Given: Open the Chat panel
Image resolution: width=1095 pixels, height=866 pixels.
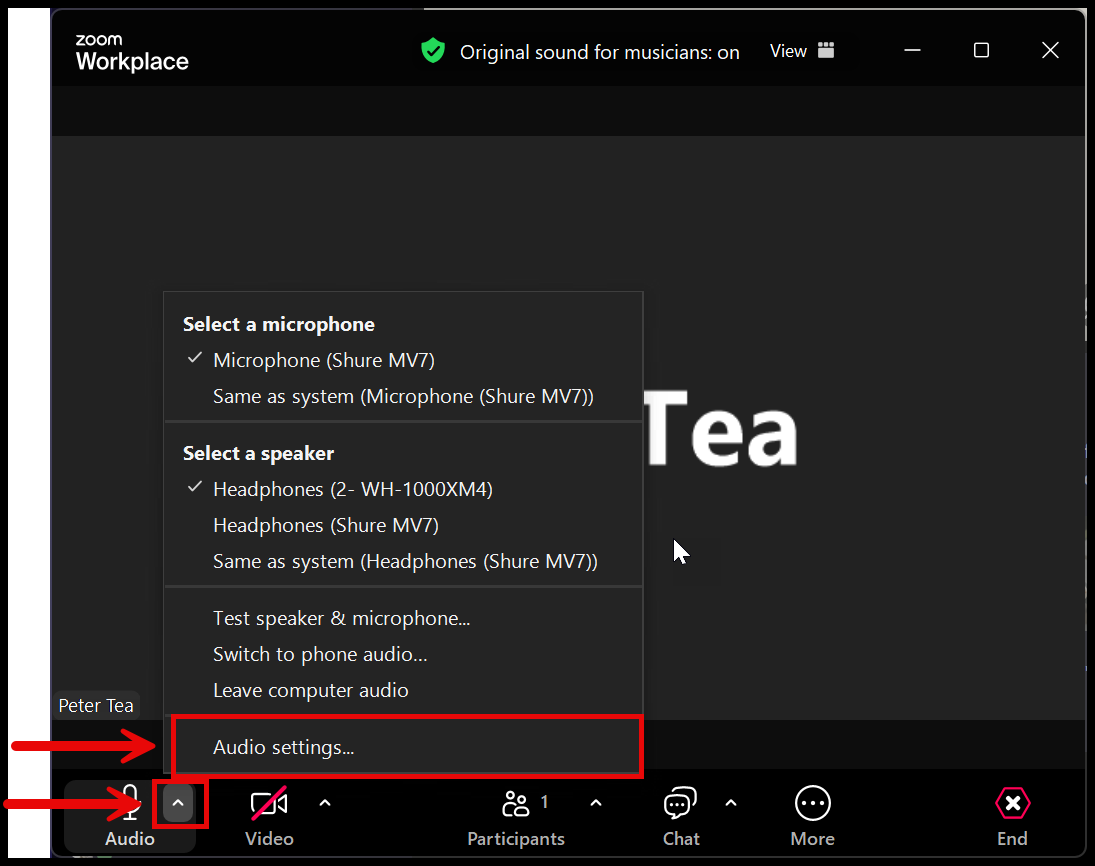Looking at the screenshot, I should point(681,803).
